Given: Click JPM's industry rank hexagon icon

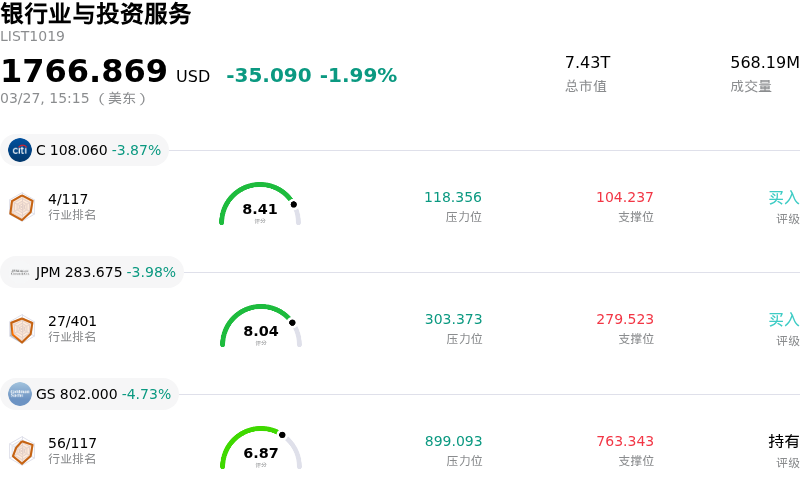Looking at the screenshot, I should point(22,329).
